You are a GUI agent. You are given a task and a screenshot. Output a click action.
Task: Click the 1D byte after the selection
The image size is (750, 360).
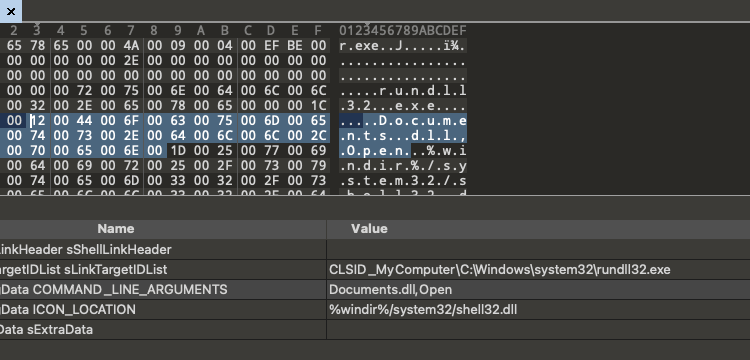(x=177, y=151)
